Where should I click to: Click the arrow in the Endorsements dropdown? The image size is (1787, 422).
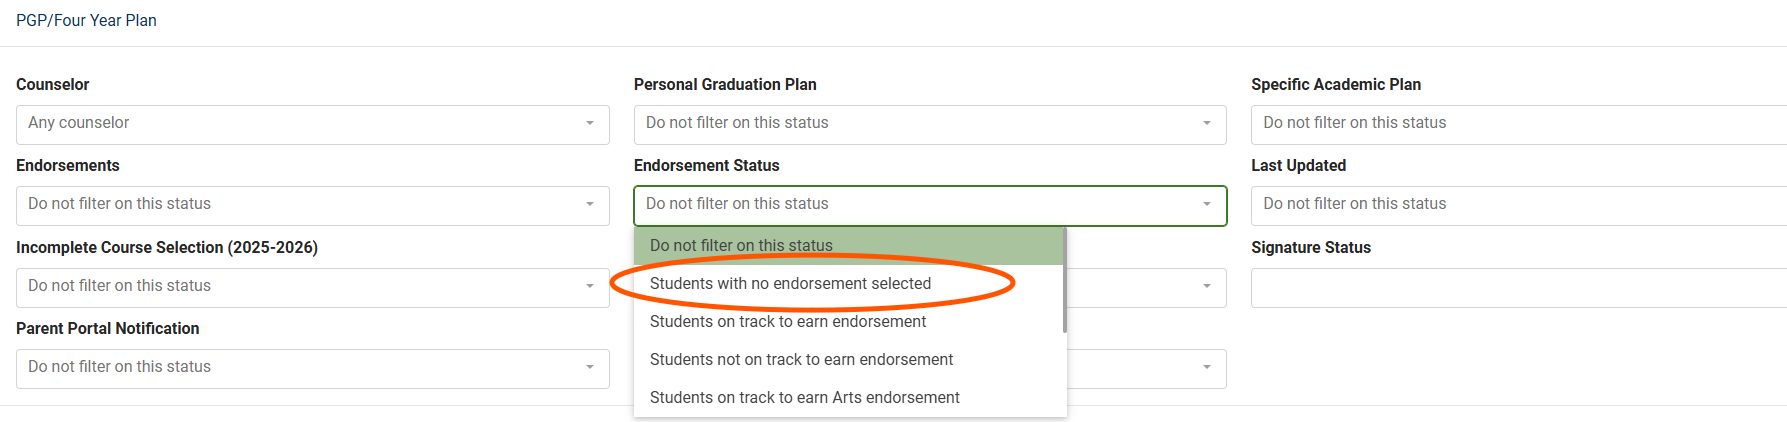click(590, 205)
